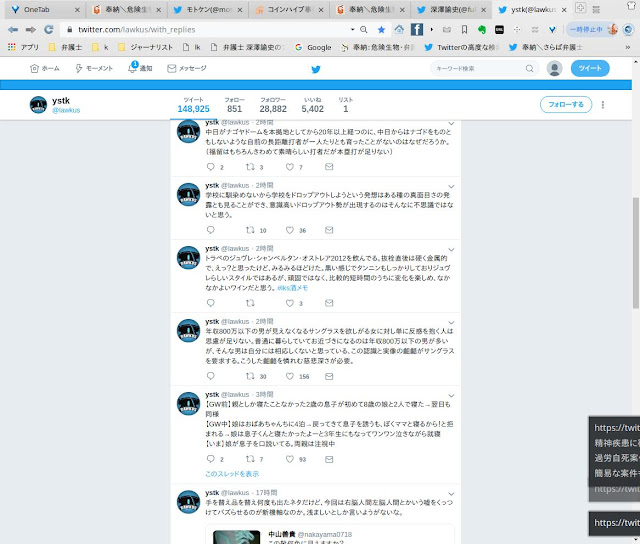Reply to the ナゴヤドーム tweet
The image size is (640, 544).
click(x=211, y=167)
